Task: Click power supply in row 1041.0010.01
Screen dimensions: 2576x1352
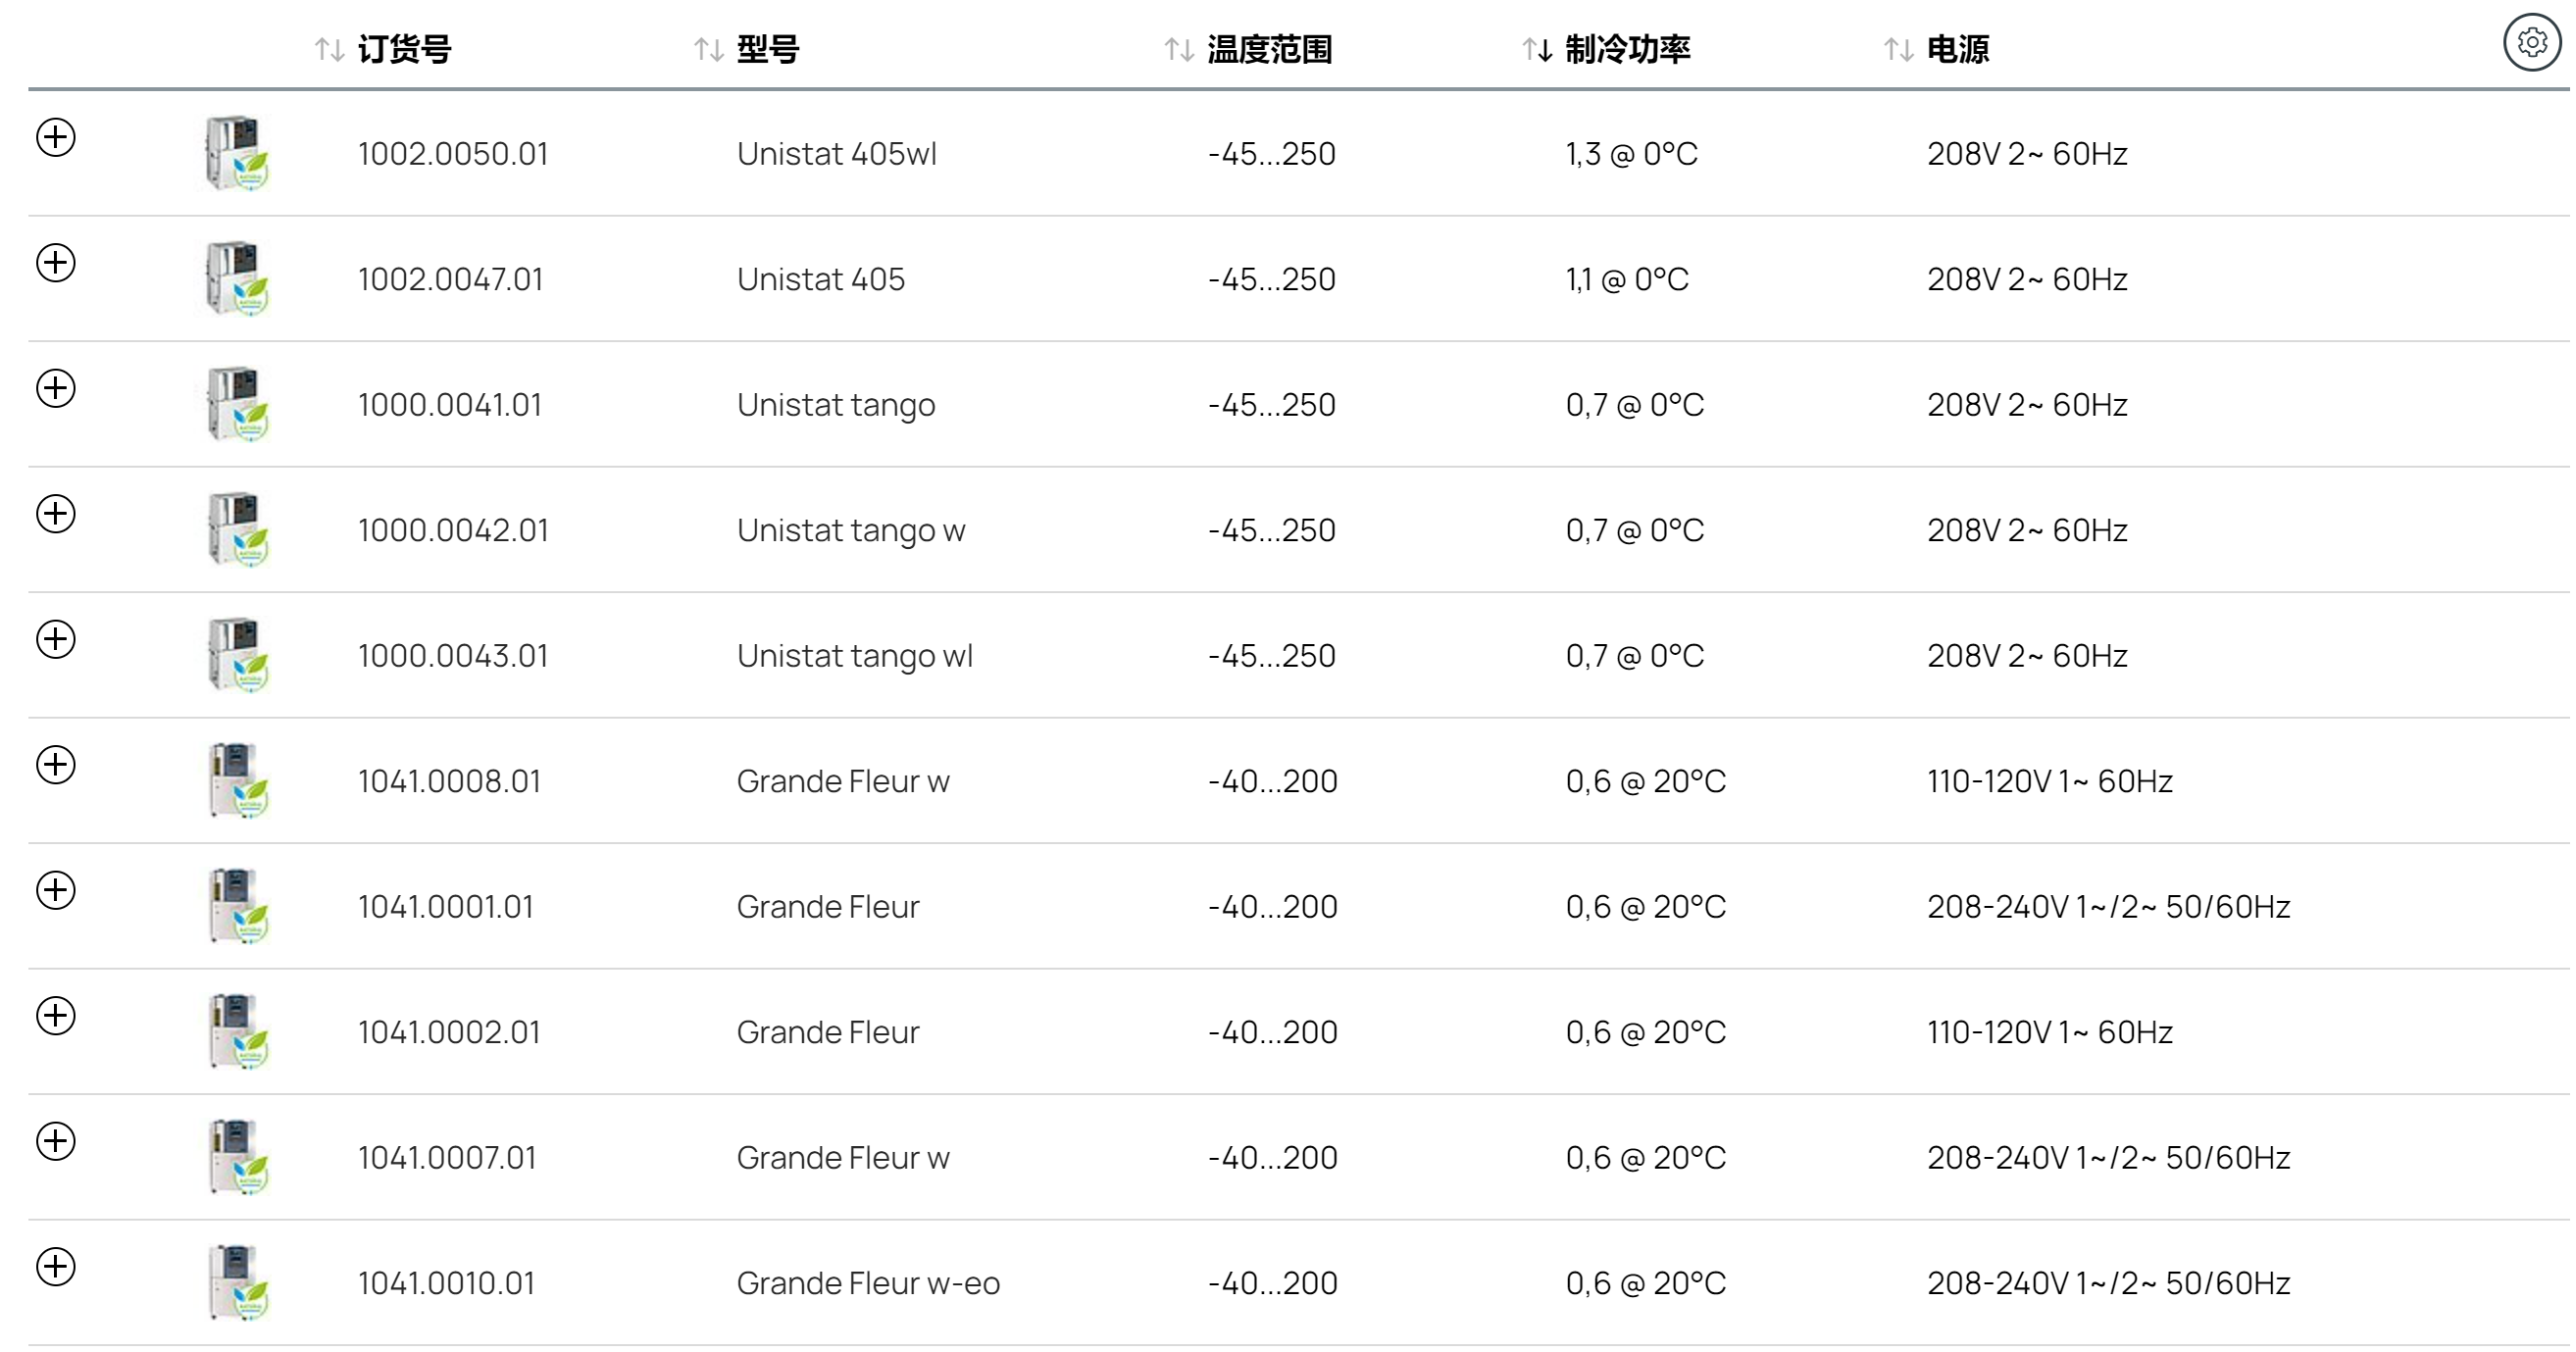Action: (2109, 1283)
